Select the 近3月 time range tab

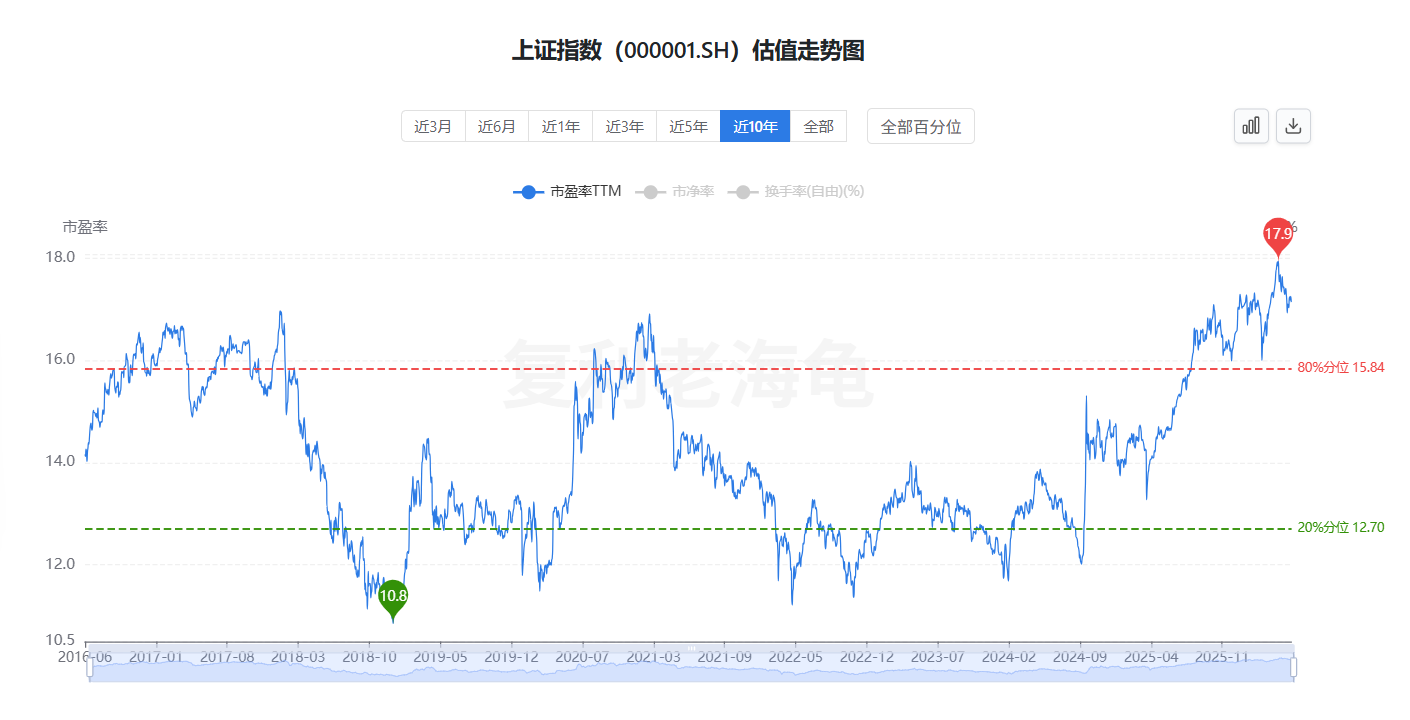(433, 126)
